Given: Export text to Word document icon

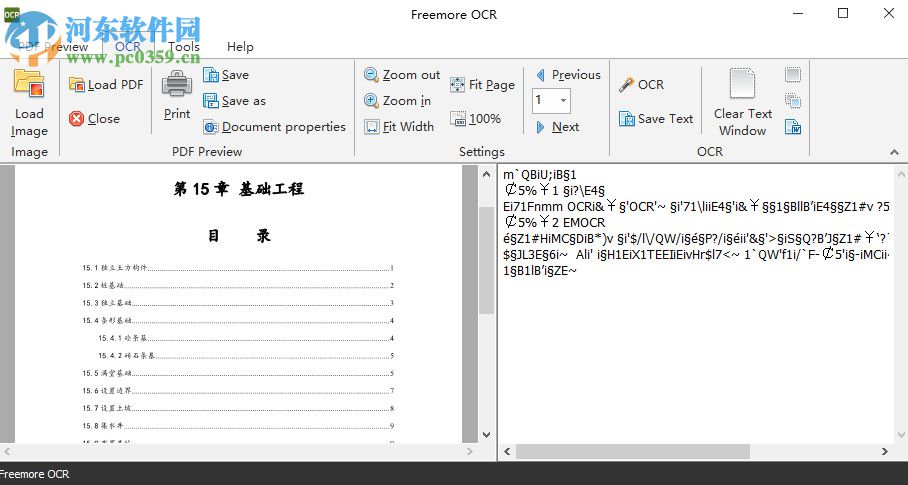Looking at the screenshot, I should 793,127.
